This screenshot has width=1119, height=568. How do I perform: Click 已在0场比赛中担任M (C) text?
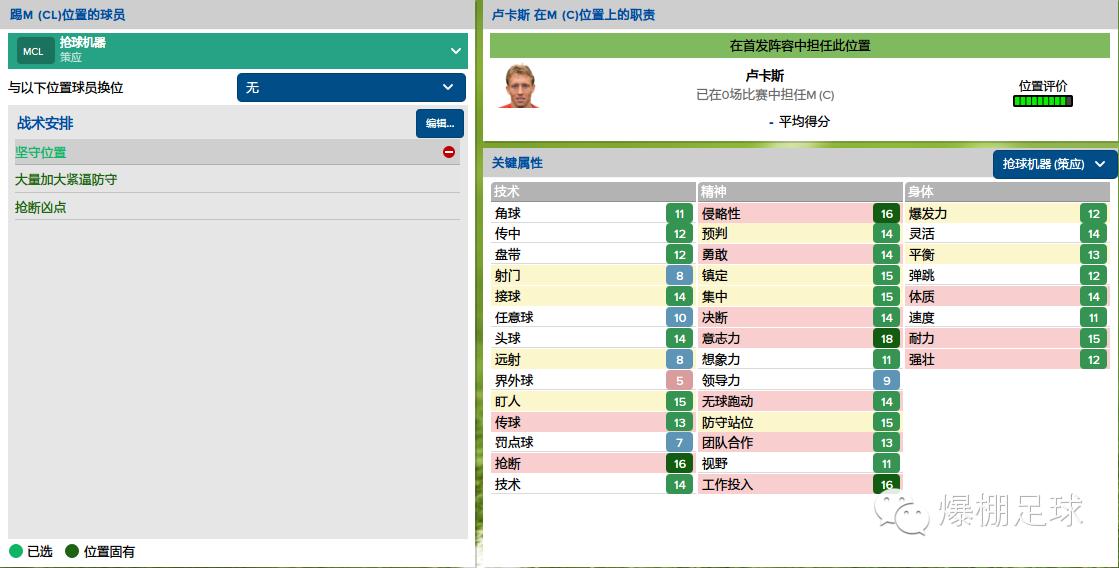[765, 95]
